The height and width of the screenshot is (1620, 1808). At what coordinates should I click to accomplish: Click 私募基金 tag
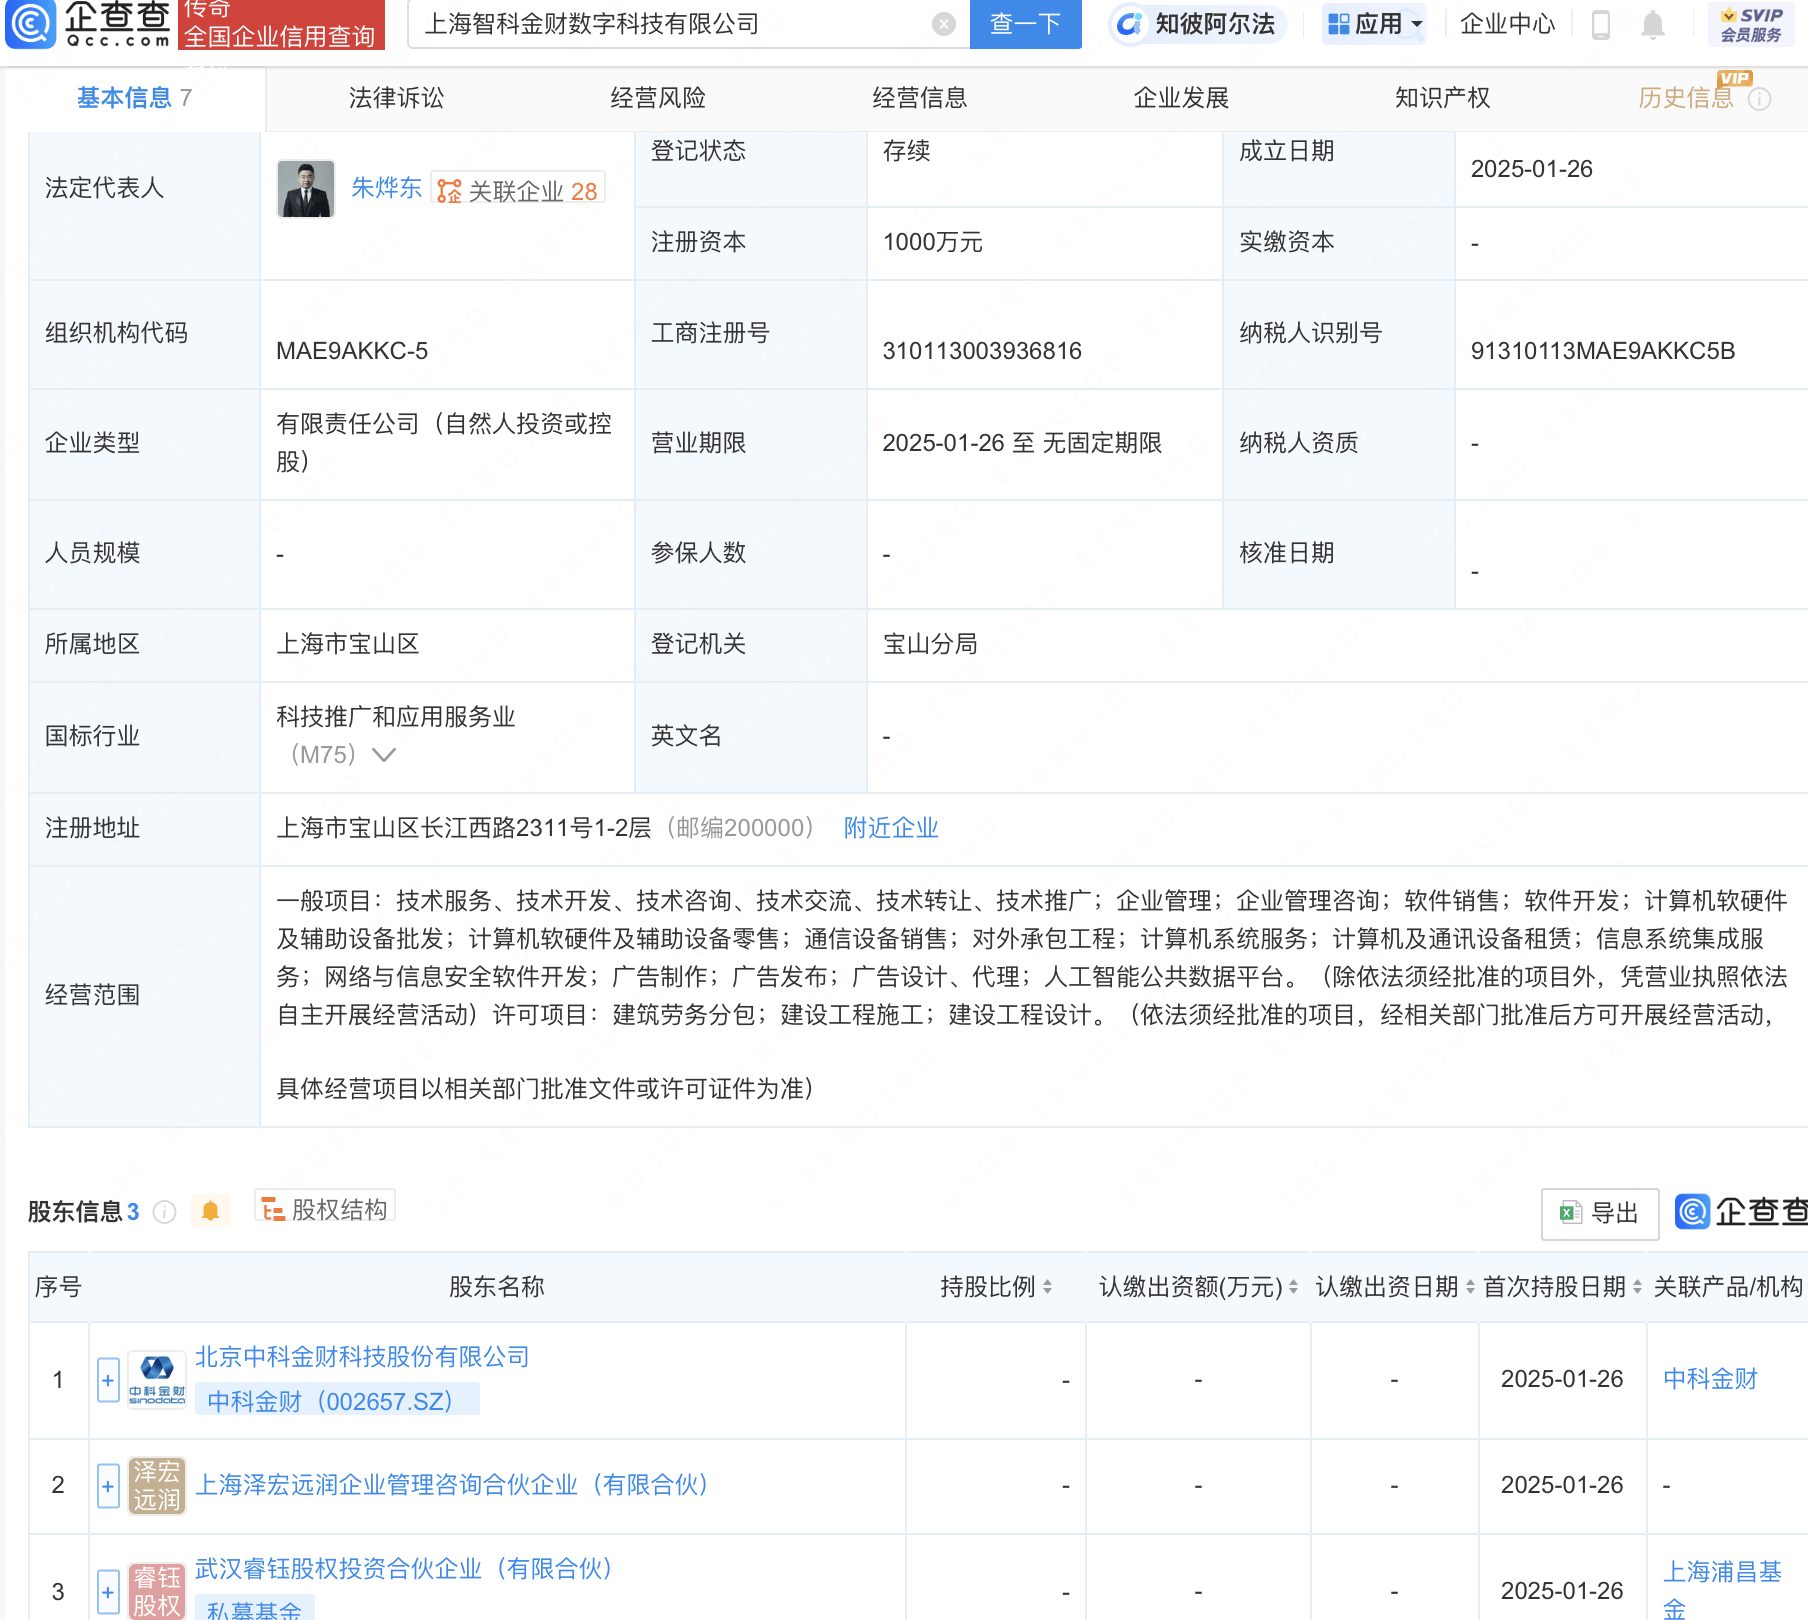click(254, 1609)
